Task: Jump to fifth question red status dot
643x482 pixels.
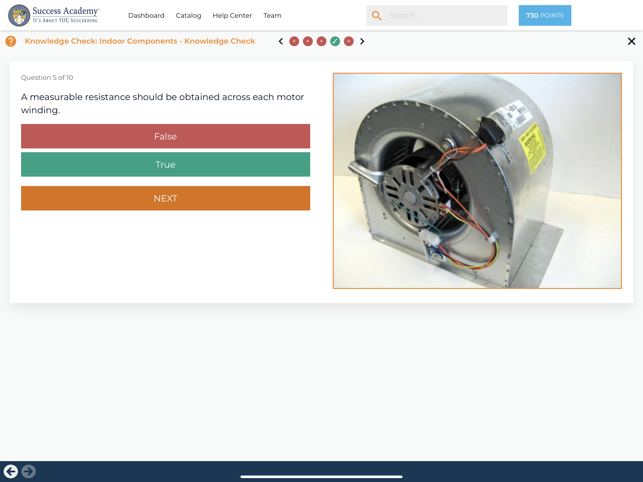Action: coord(349,41)
